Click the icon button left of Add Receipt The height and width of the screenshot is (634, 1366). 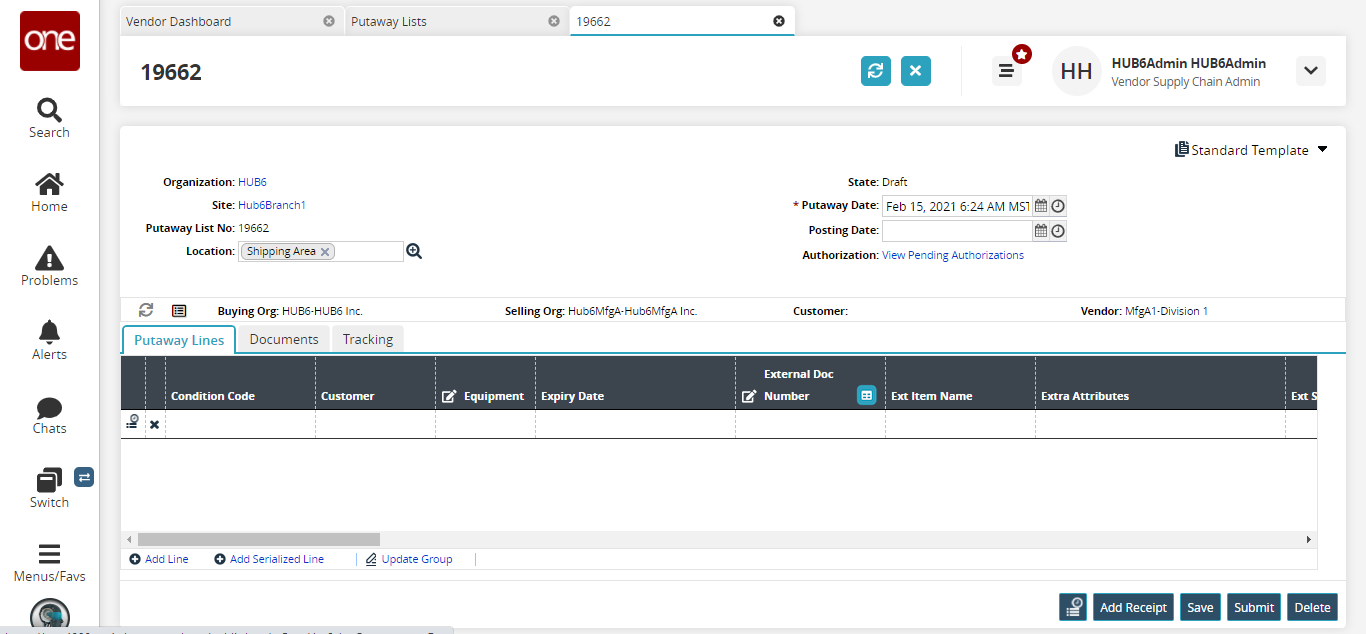[x=1074, y=607]
